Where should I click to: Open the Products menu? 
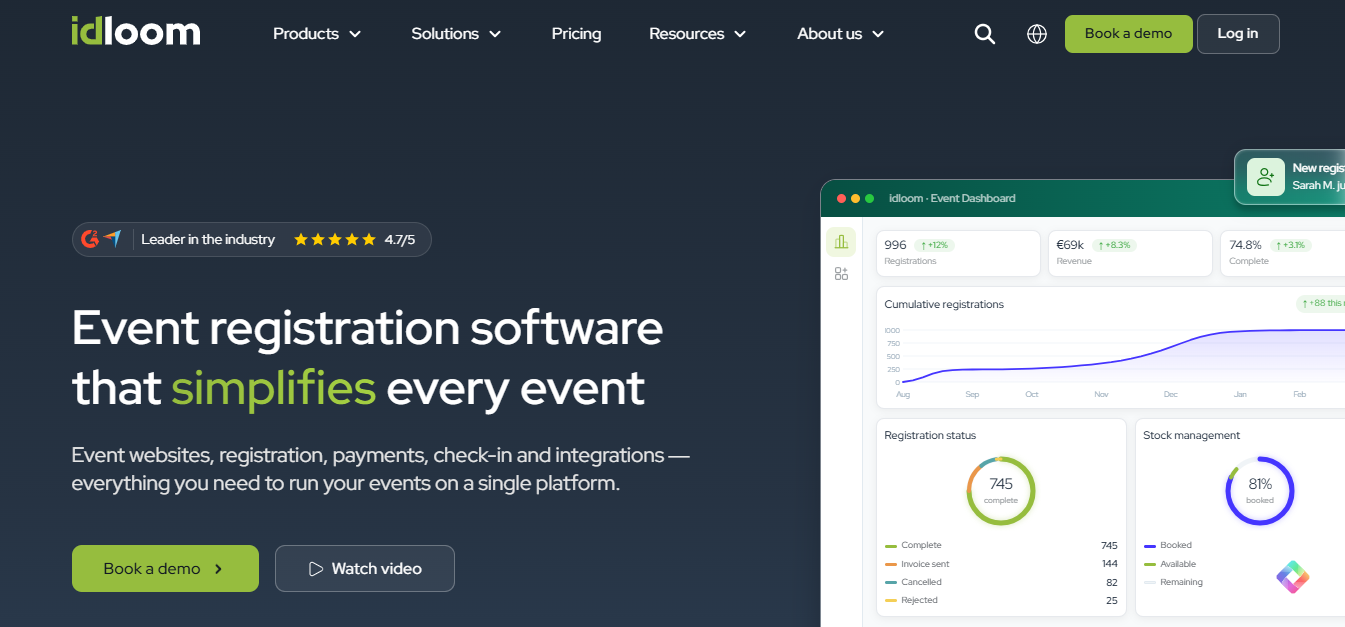pos(317,34)
